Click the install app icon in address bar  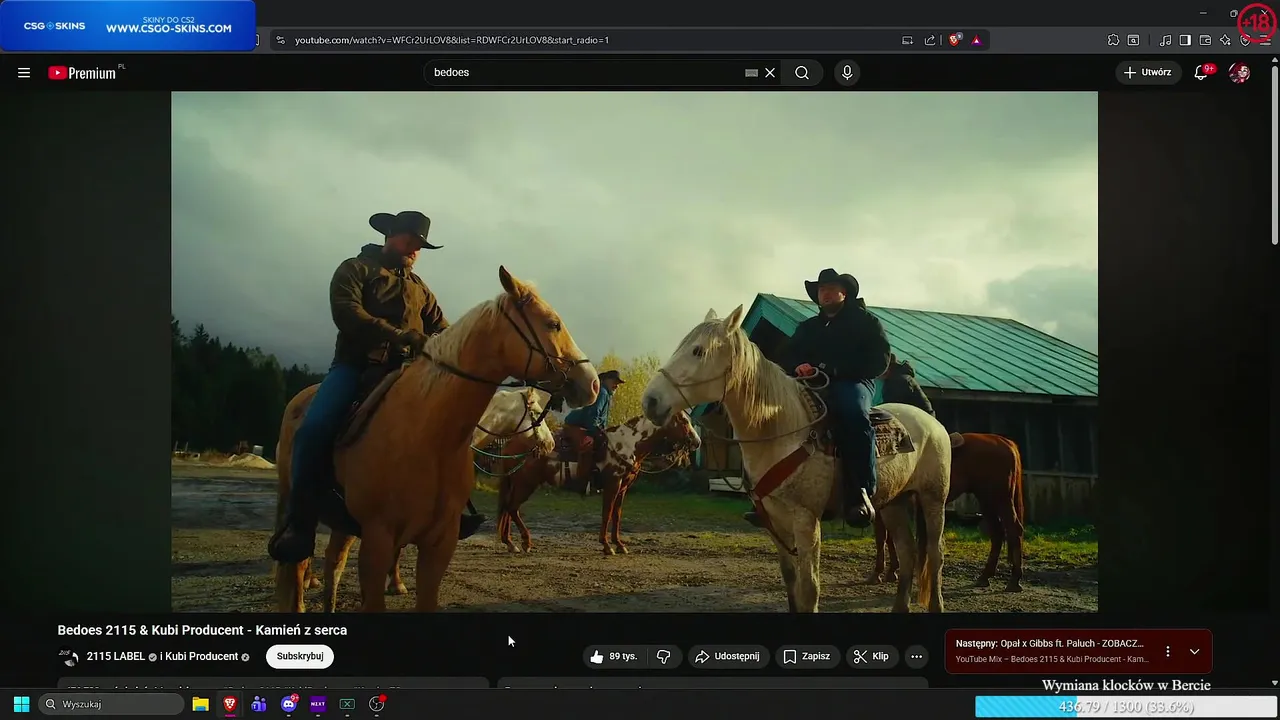tap(907, 40)
